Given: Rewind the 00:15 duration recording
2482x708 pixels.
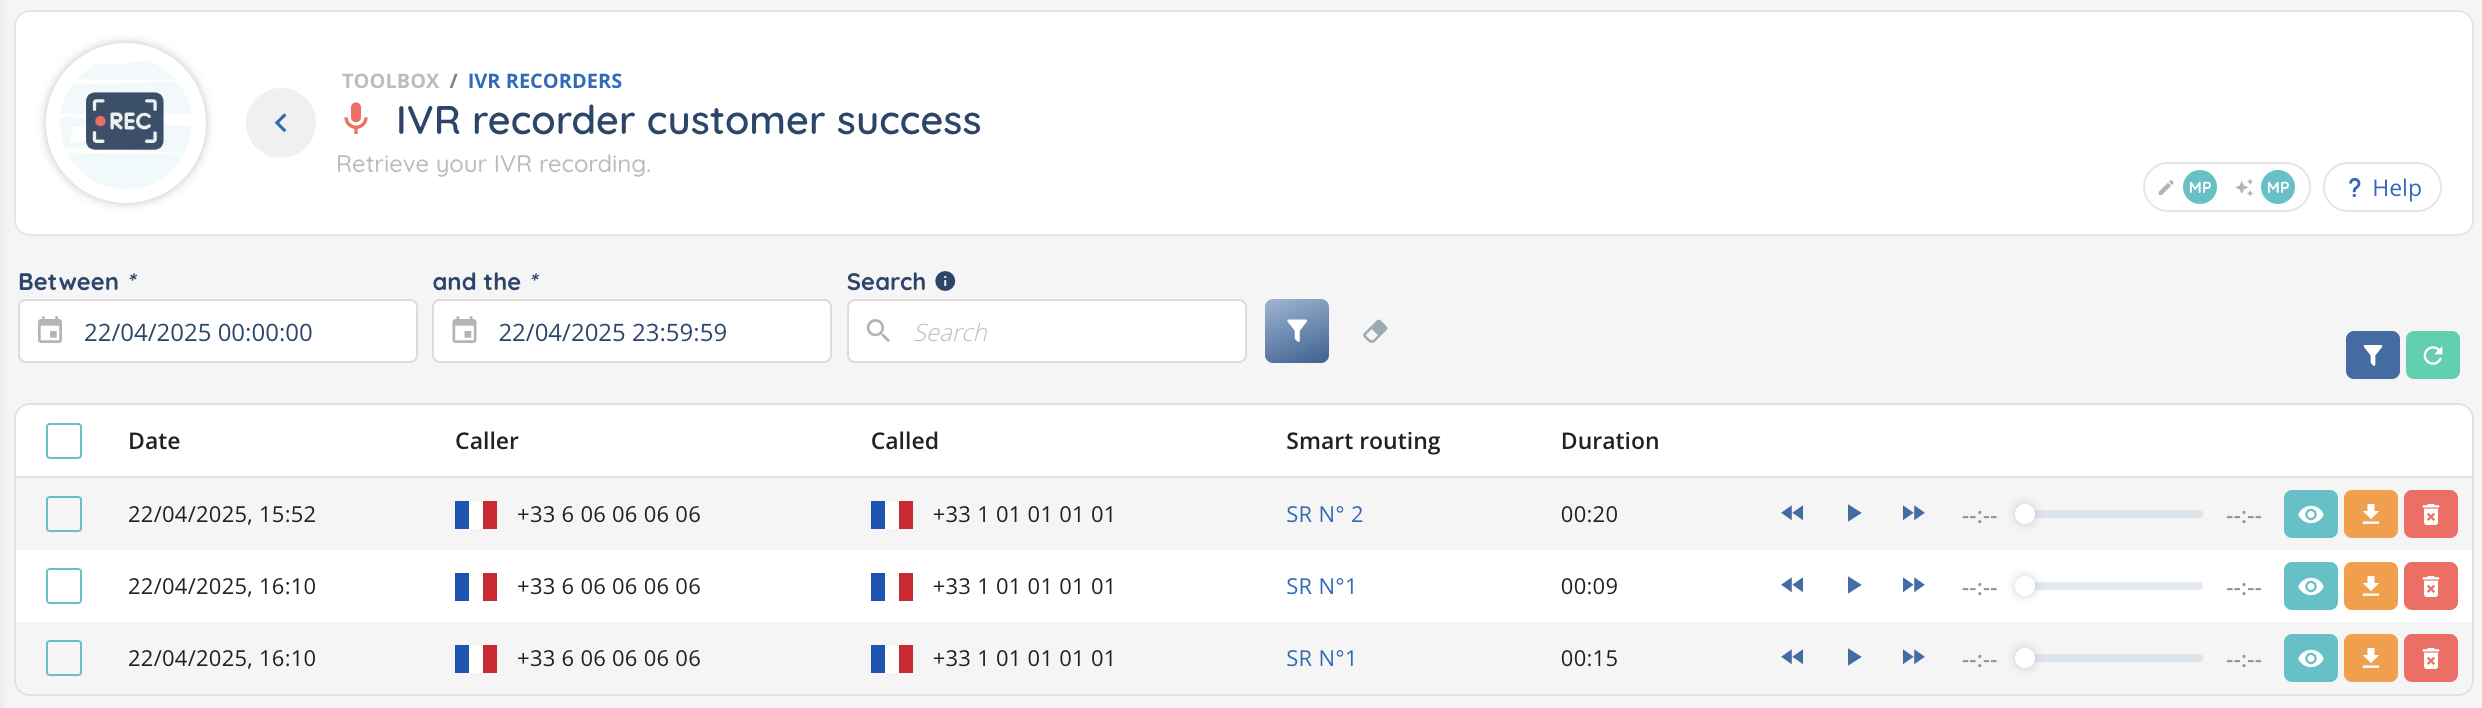Looking at the screenshot, I should pyautogui.click(x=1792, y=658).
